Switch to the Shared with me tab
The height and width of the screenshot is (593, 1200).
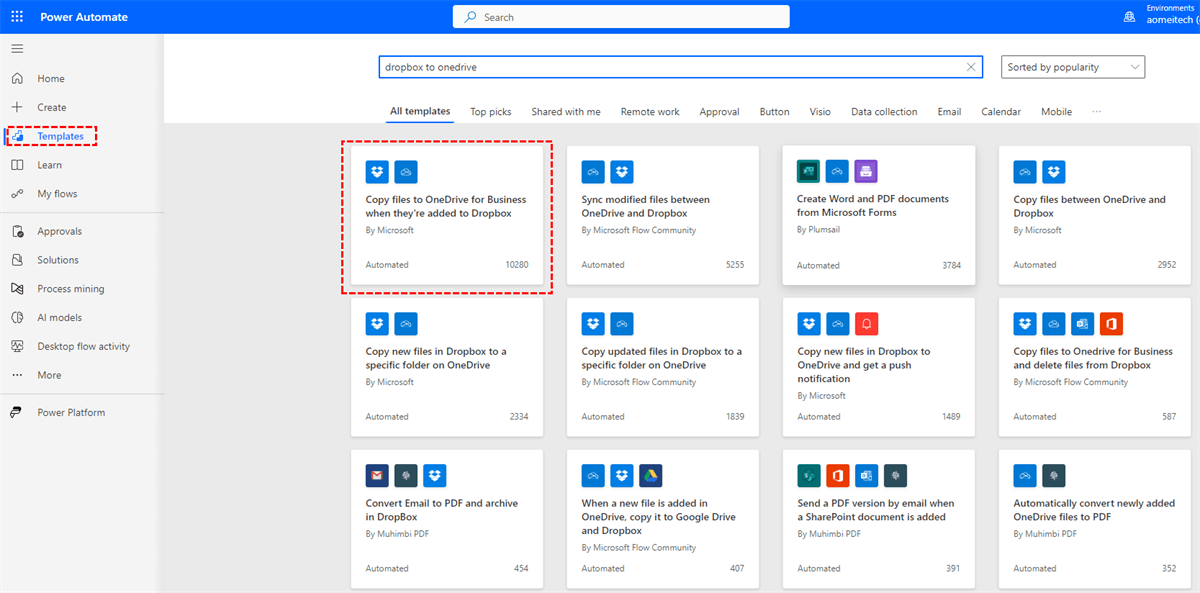(566, 112)
